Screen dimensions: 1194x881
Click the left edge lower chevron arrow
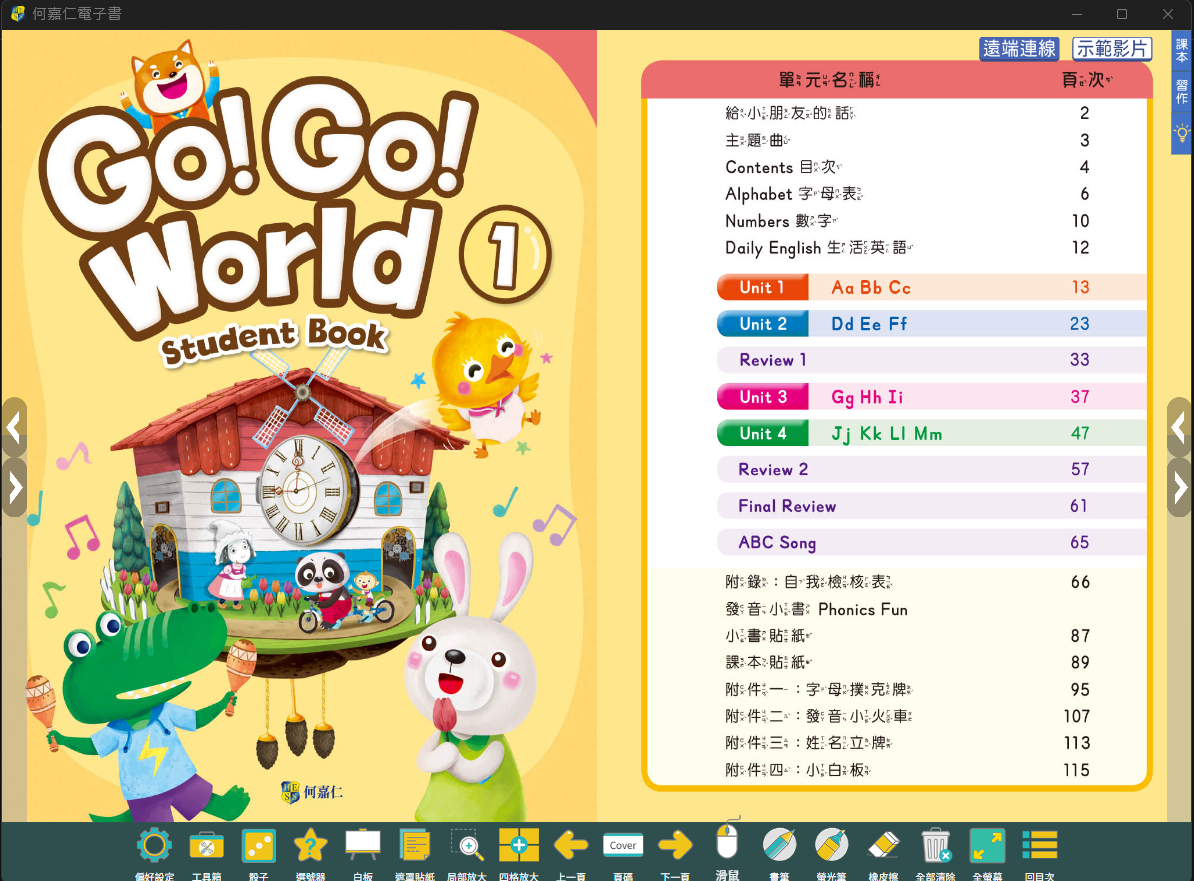pos(14,487)
